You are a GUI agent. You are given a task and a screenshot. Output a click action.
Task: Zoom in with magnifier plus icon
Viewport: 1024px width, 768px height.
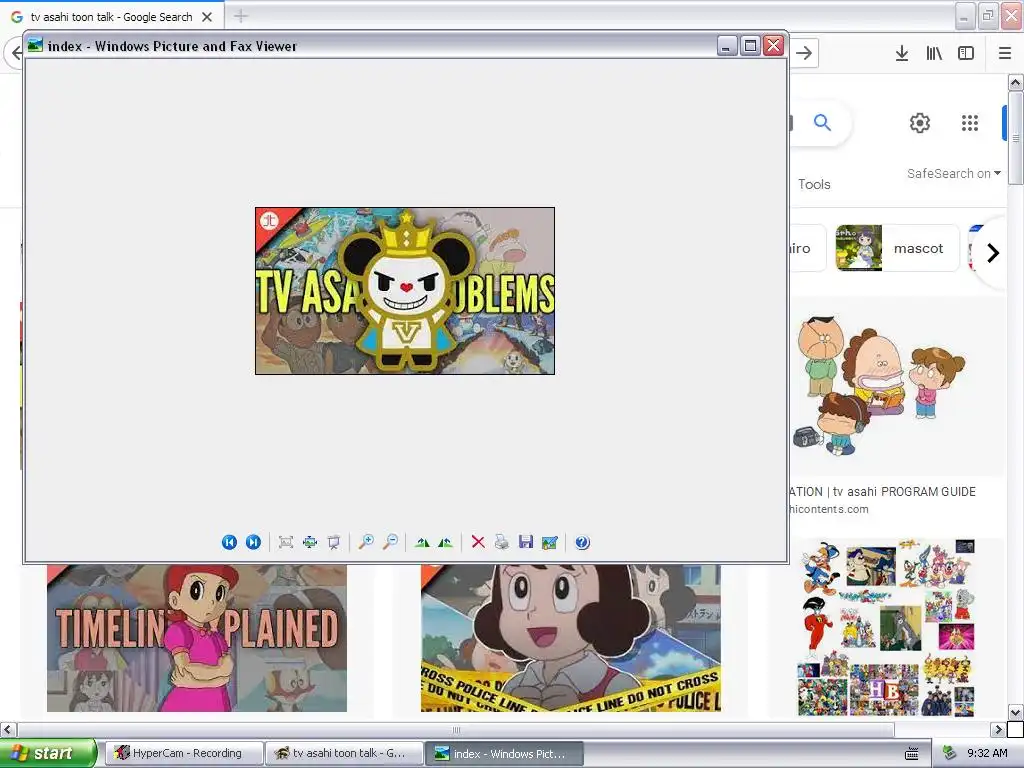pyautogui.click(x=366, y=542)
